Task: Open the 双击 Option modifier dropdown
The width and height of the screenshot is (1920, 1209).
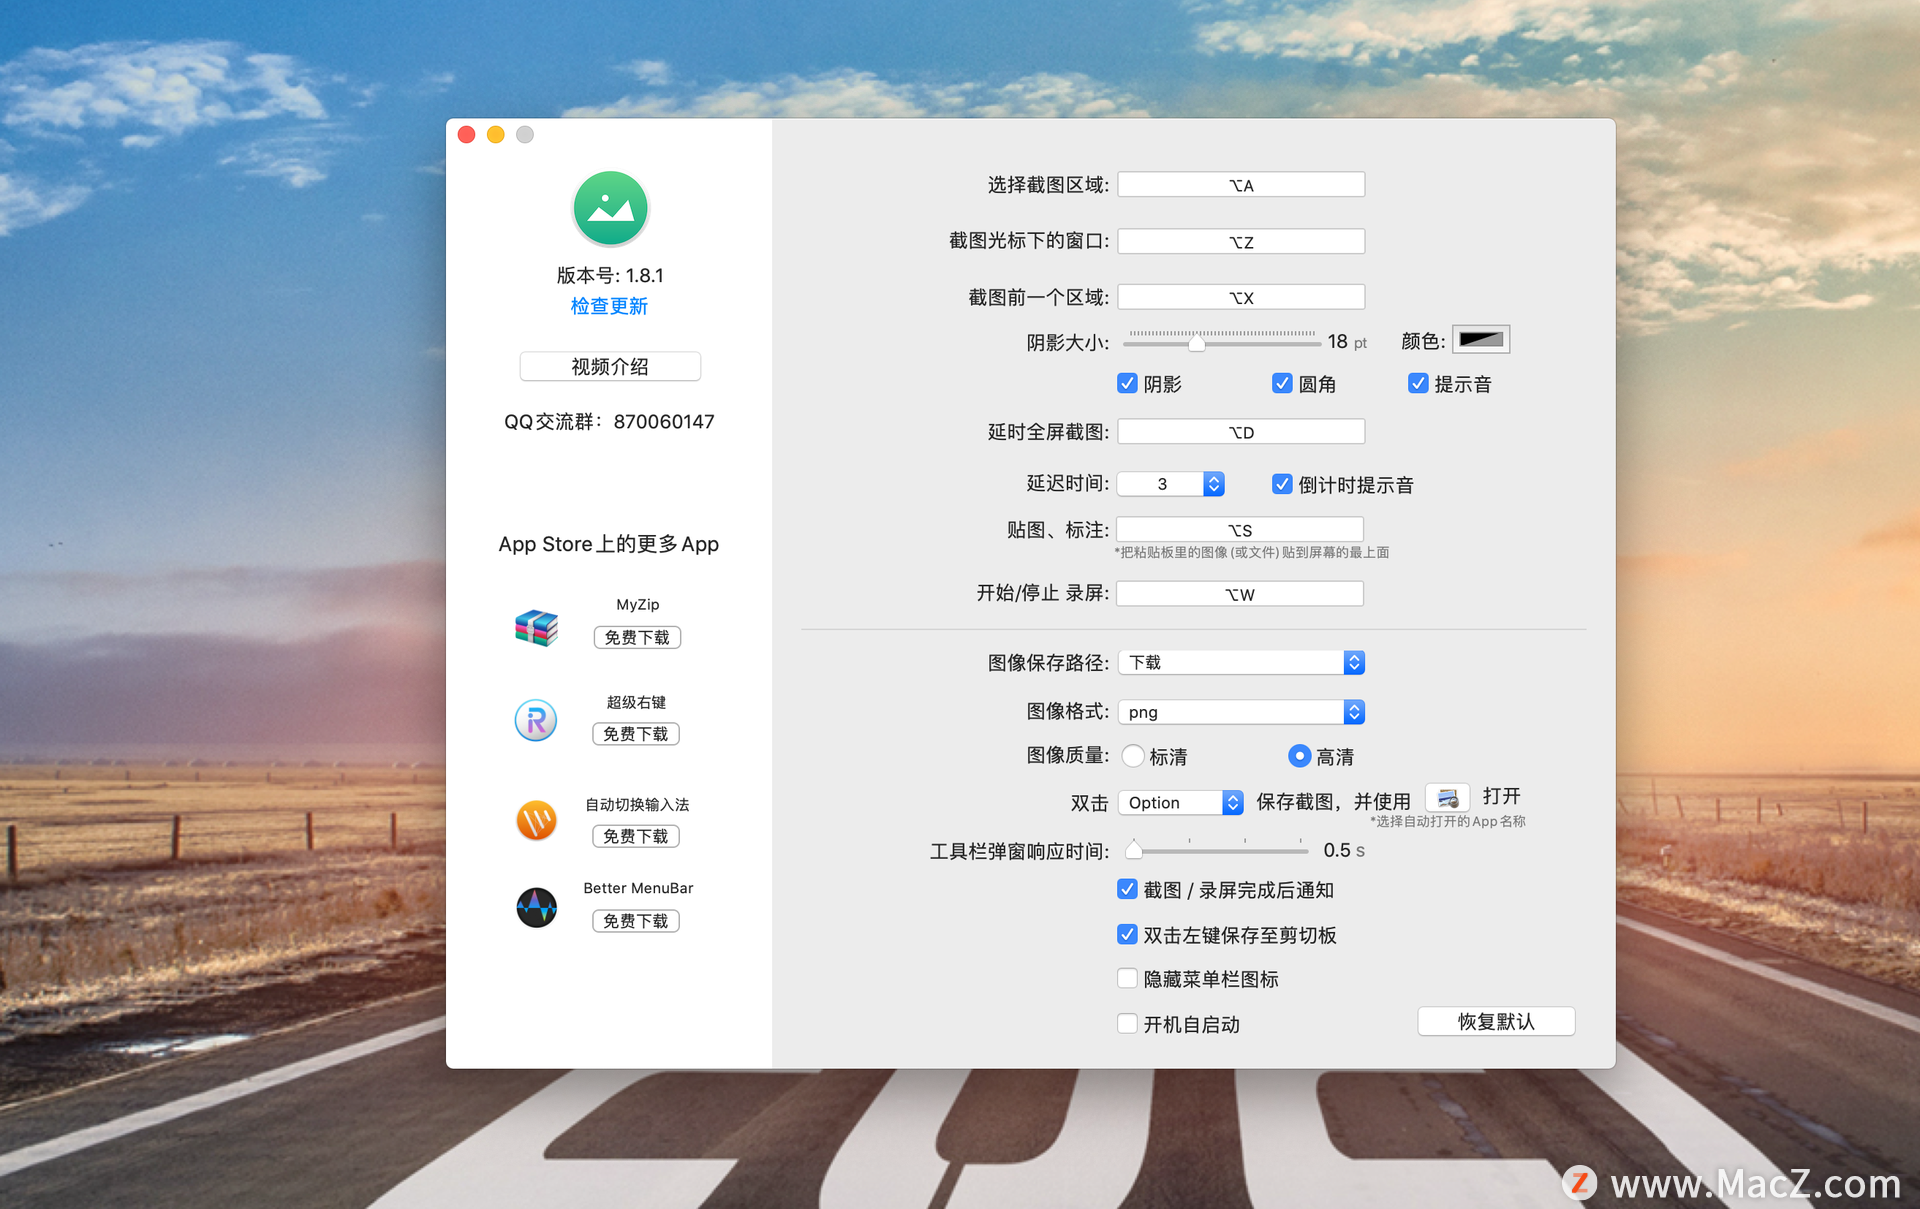Action: tap(1181, 802)
